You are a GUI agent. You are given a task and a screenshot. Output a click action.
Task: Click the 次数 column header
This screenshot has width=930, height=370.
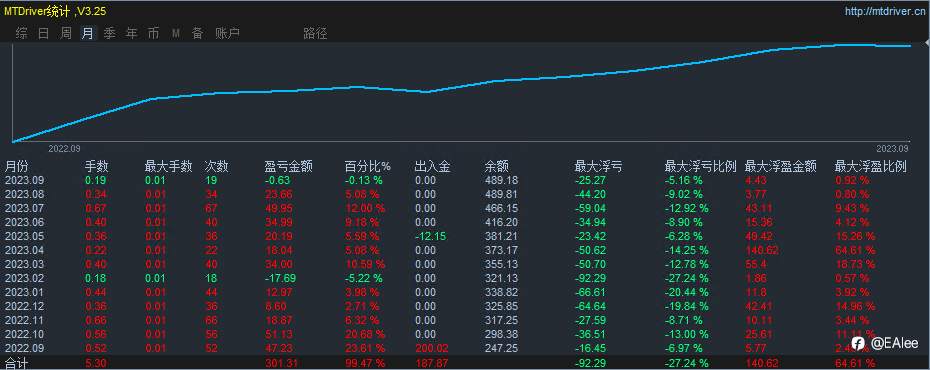click(x=216, y=167)
